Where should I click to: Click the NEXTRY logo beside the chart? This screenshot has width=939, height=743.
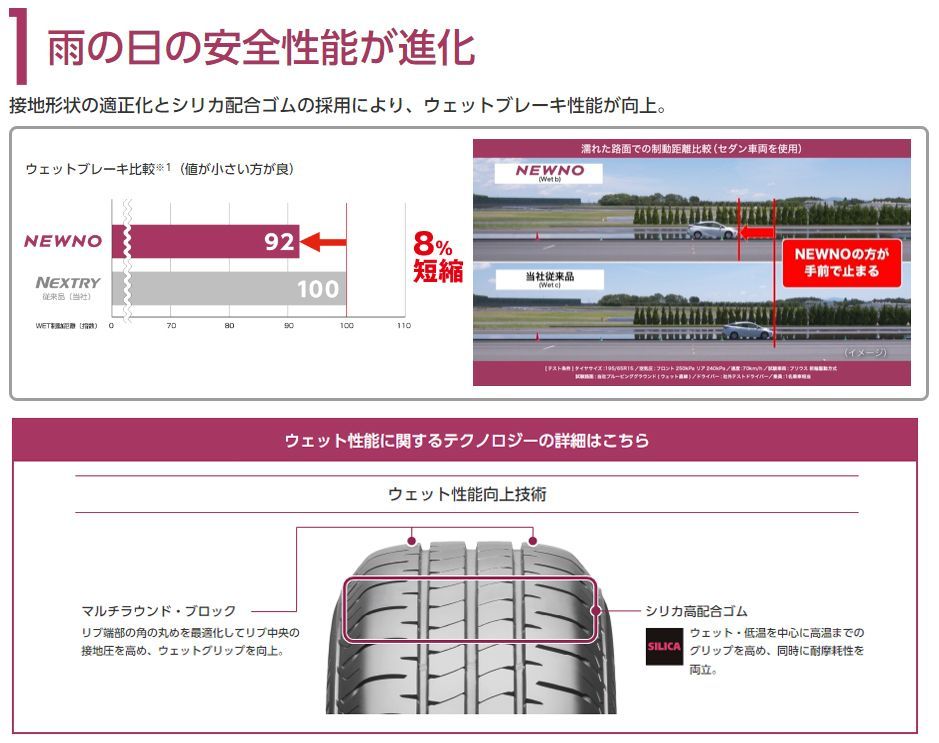tap(68, 283)
